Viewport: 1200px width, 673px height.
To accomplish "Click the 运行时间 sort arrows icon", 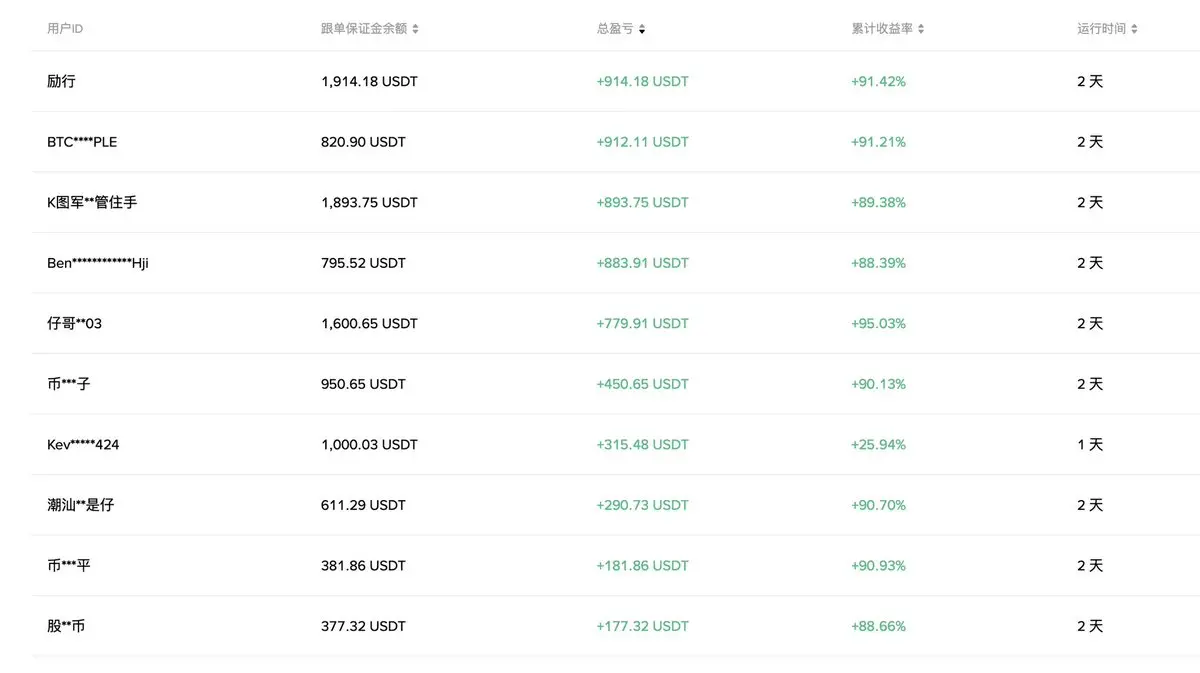I will tap(1134, 29).
